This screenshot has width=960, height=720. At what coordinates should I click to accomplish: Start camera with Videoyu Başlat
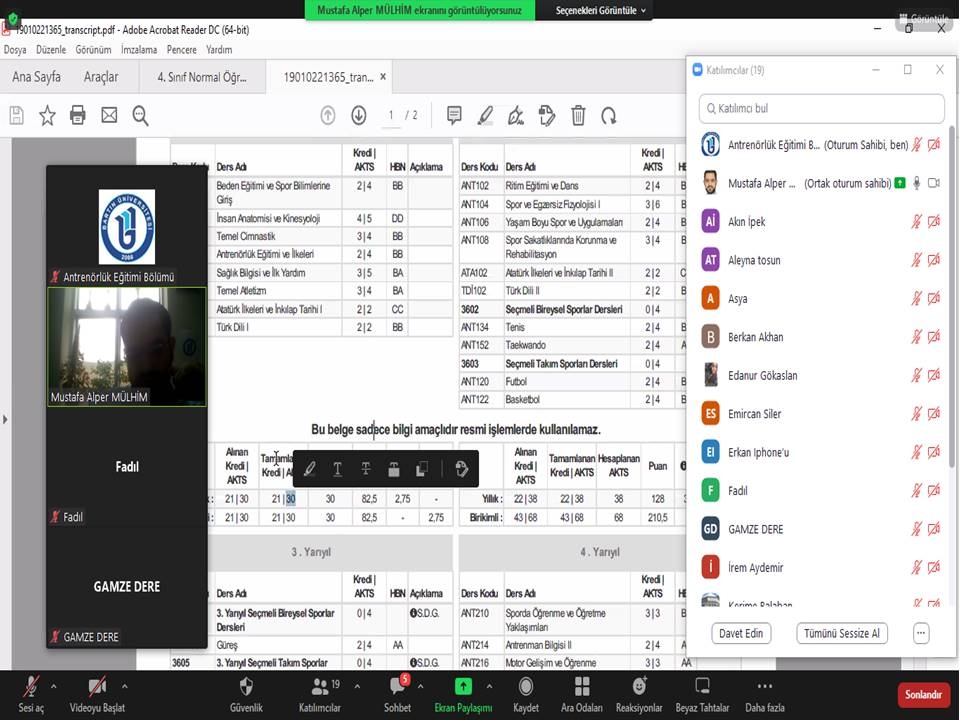pyautogui.click(x=97, y=693)
